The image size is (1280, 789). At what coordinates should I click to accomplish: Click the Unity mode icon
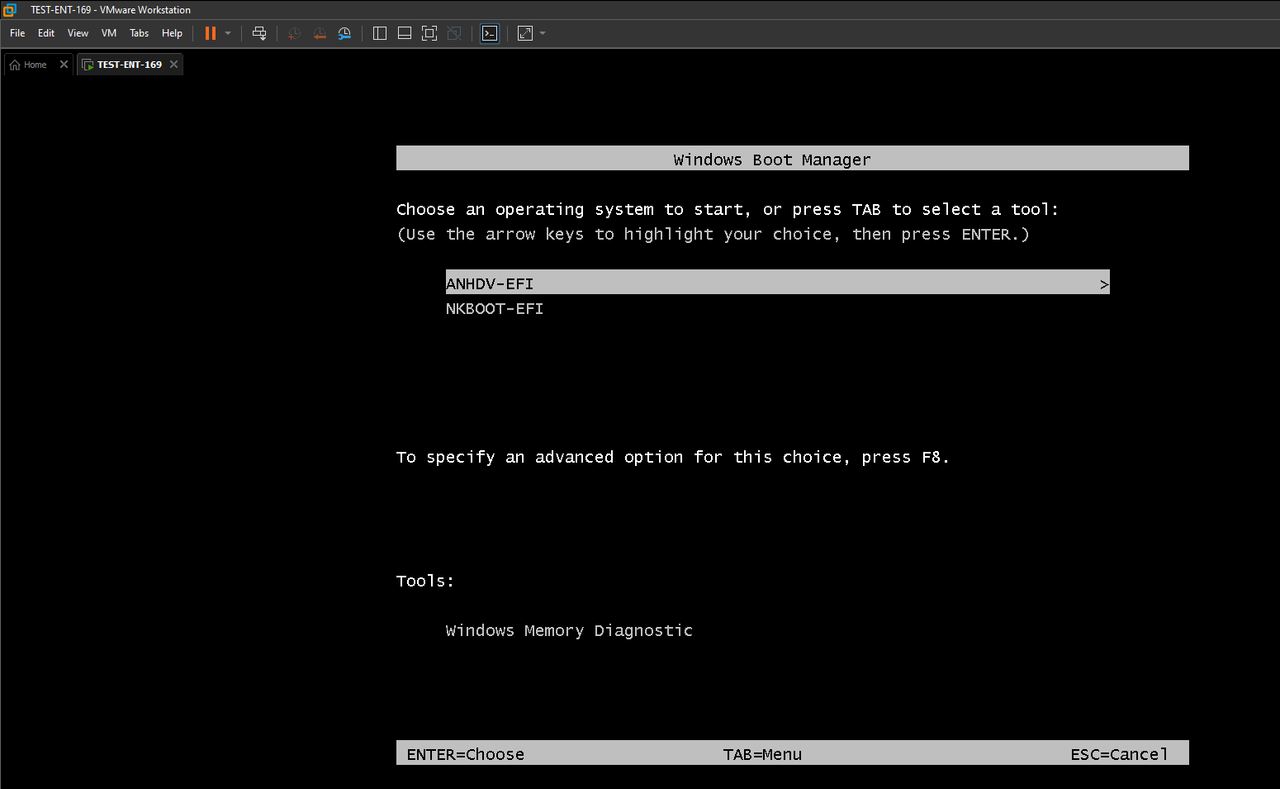454,33
